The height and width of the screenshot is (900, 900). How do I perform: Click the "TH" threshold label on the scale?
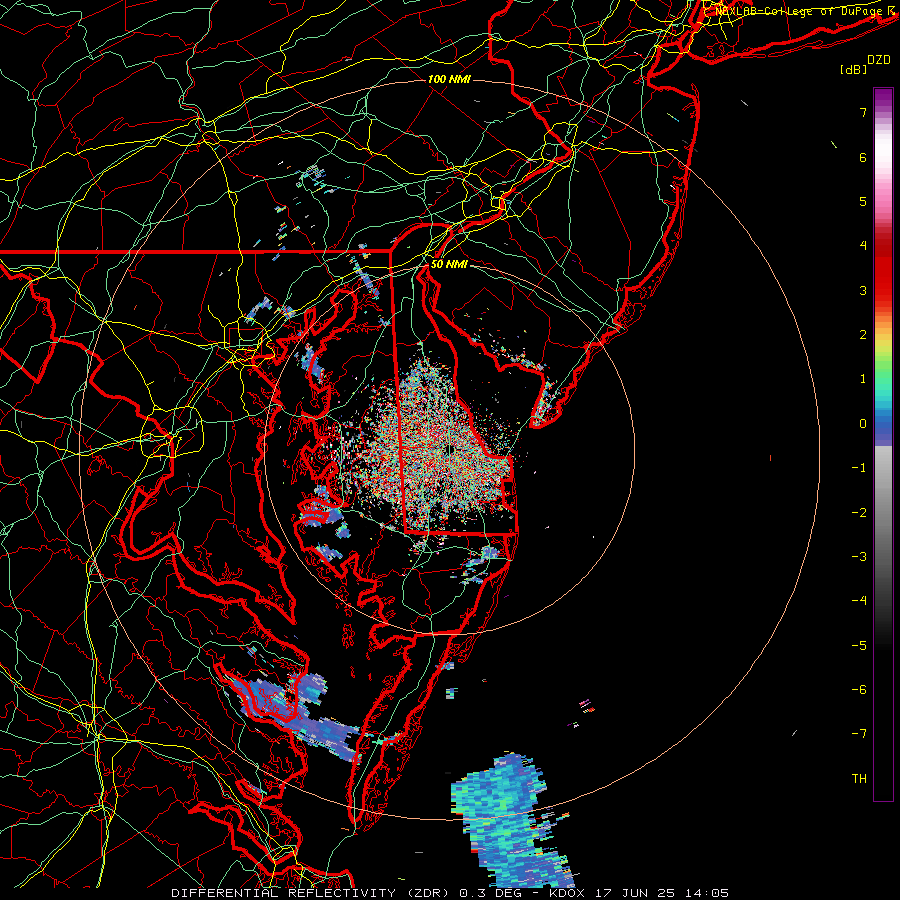pos(859,779)
